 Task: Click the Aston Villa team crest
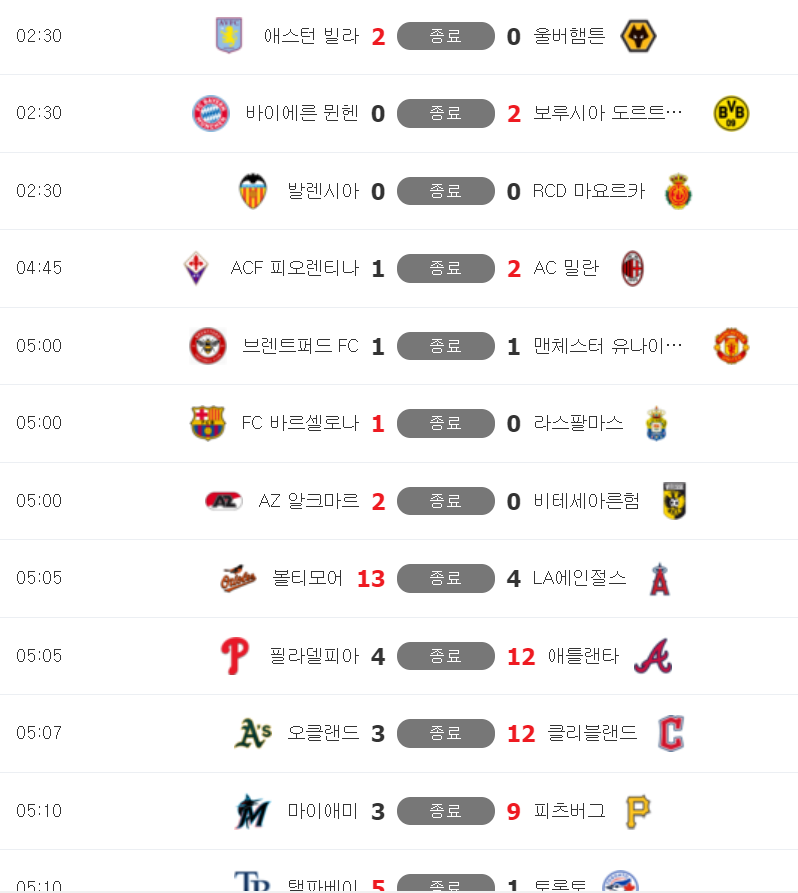(229, 35)
